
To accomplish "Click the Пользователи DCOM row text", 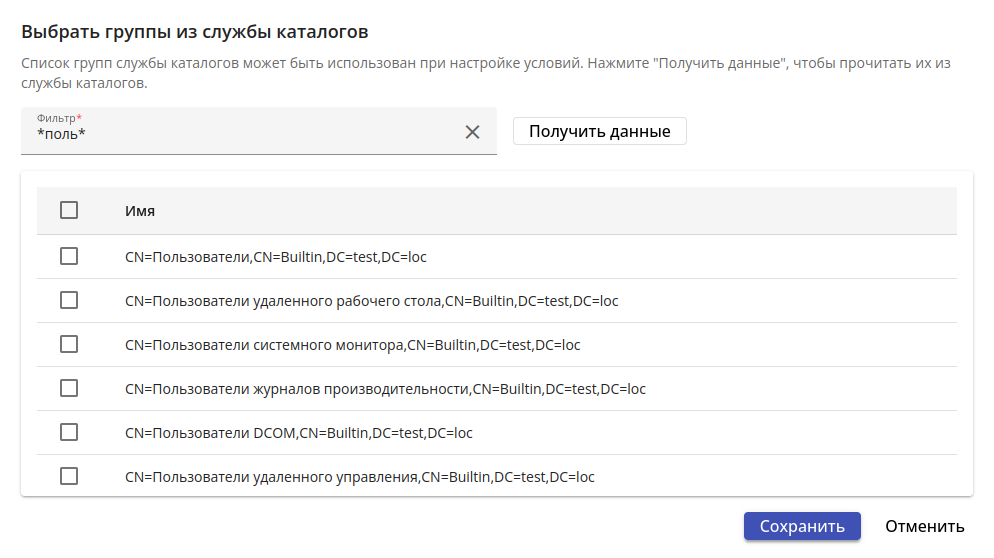I will pyautogui.click(x=298, y=433).
